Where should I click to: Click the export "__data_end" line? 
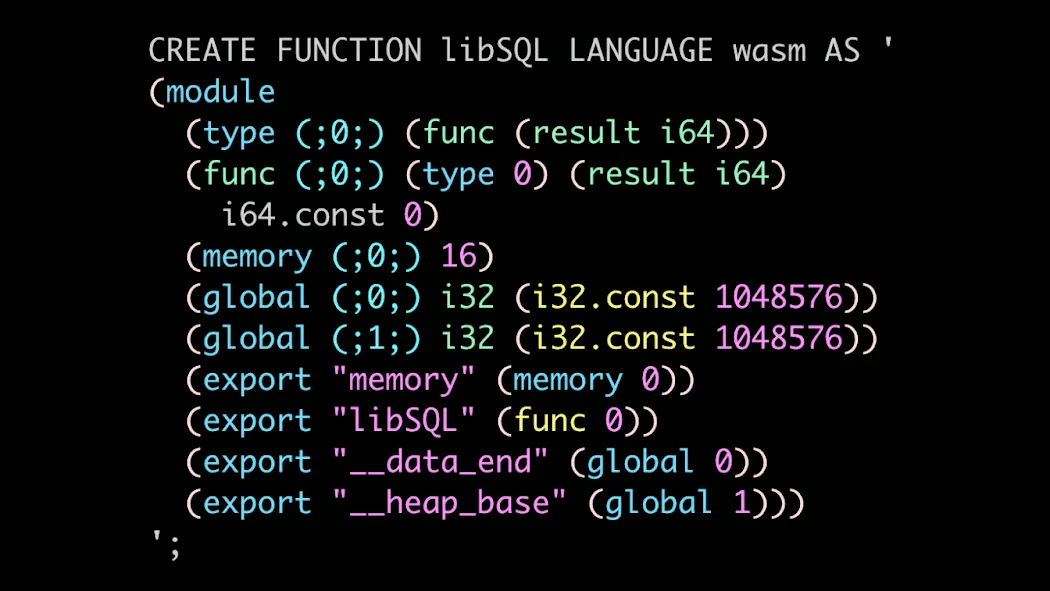click(477, 462)
